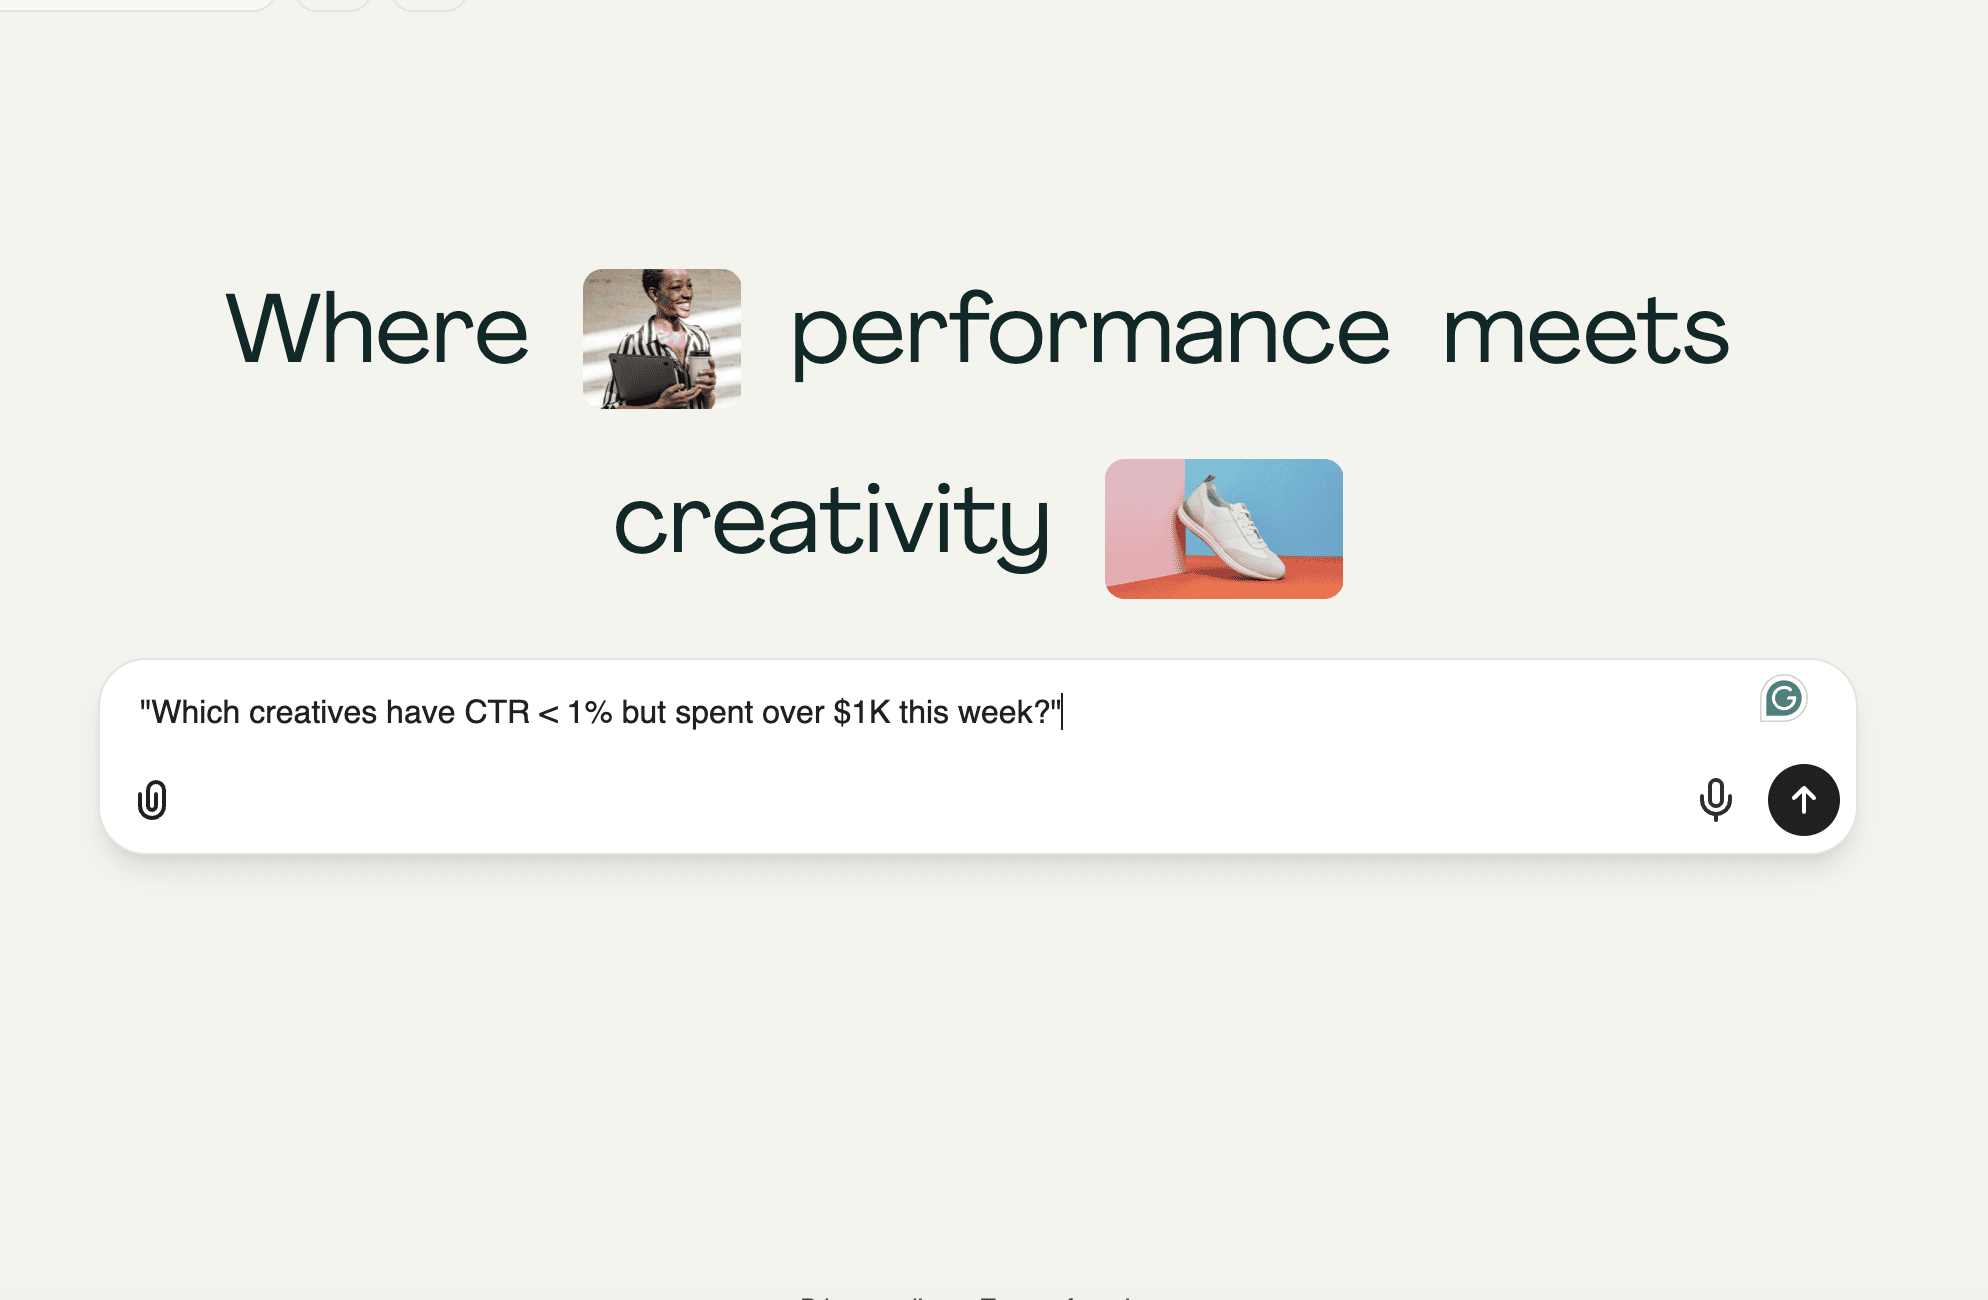Click the rightmost small pill cut off at top
Viewport: 1988px width, 1300px height.
click(429, 5)
